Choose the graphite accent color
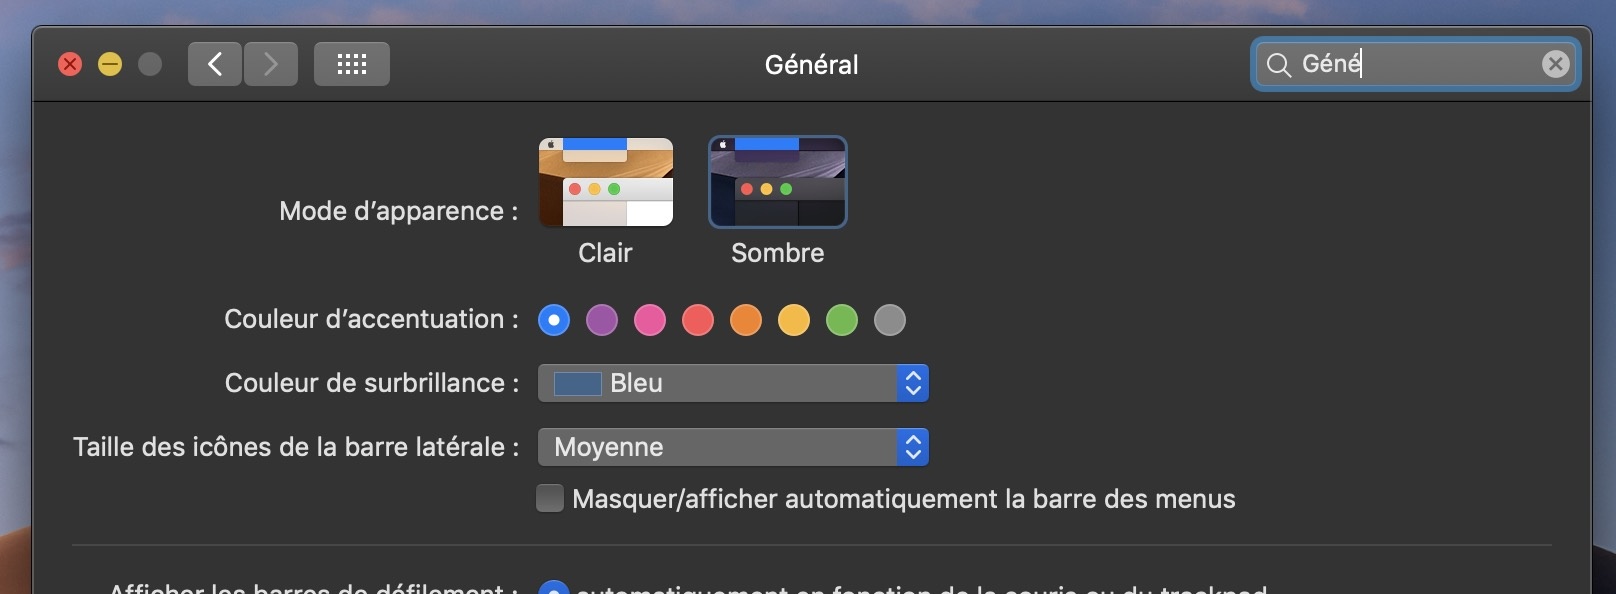This screenshot has width=1616, height=594. [890, 320]
